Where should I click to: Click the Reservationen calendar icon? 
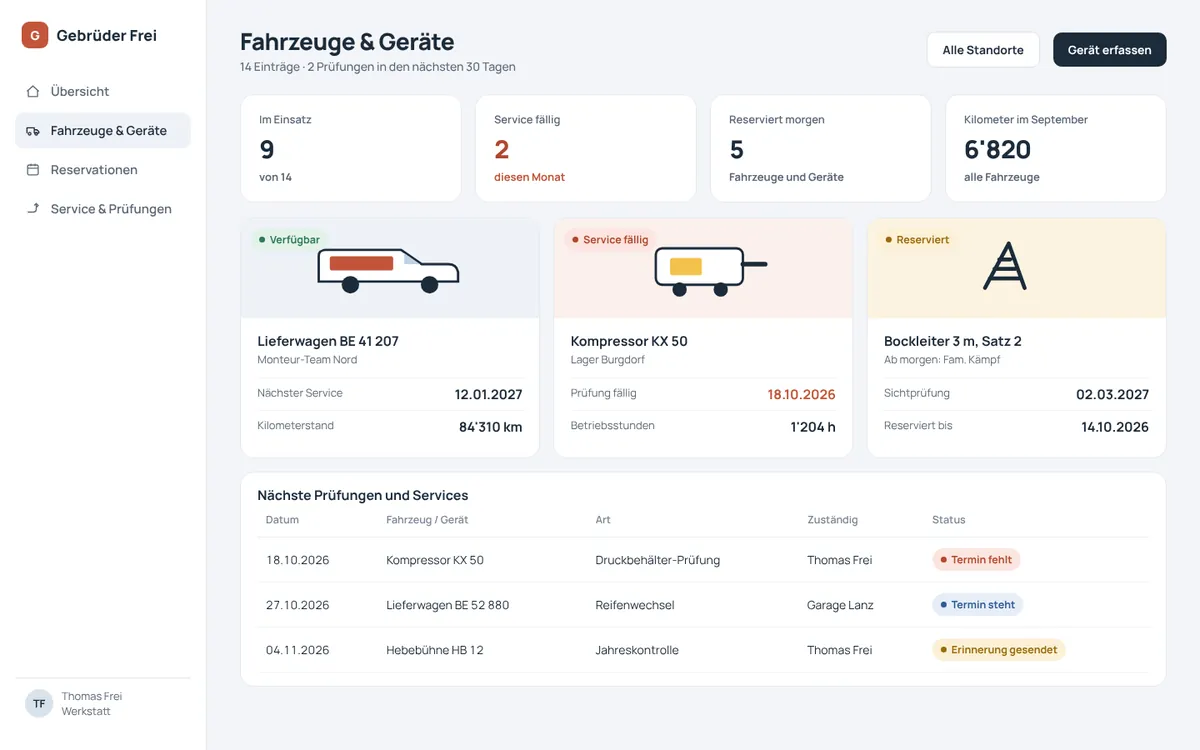pyautogui.click(x=33, y=170)
